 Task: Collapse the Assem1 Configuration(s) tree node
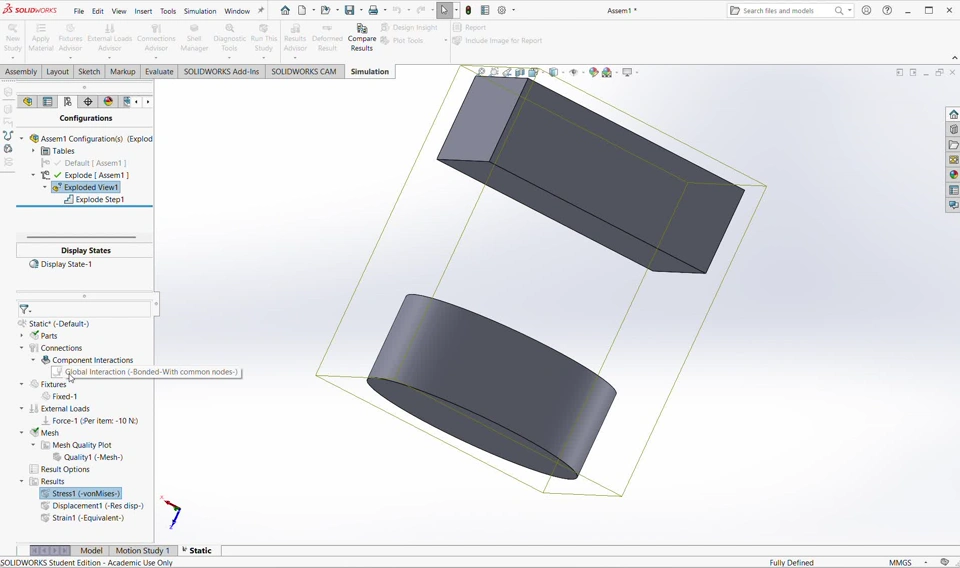21,139
